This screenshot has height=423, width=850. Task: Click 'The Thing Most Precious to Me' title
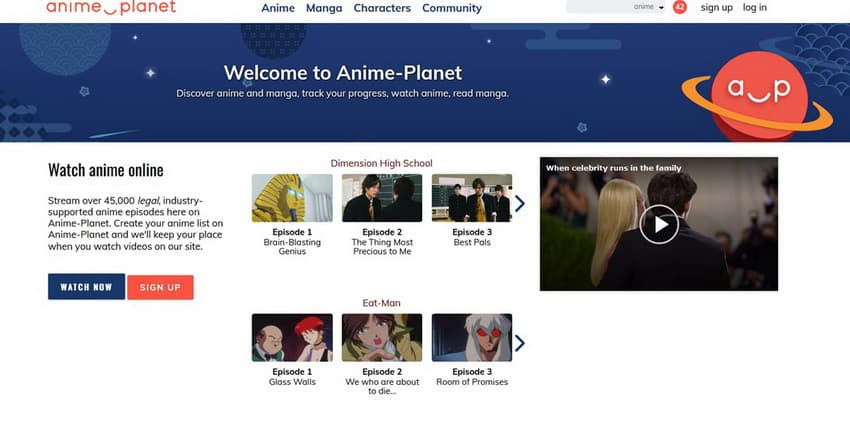click(x=382, y=247)
